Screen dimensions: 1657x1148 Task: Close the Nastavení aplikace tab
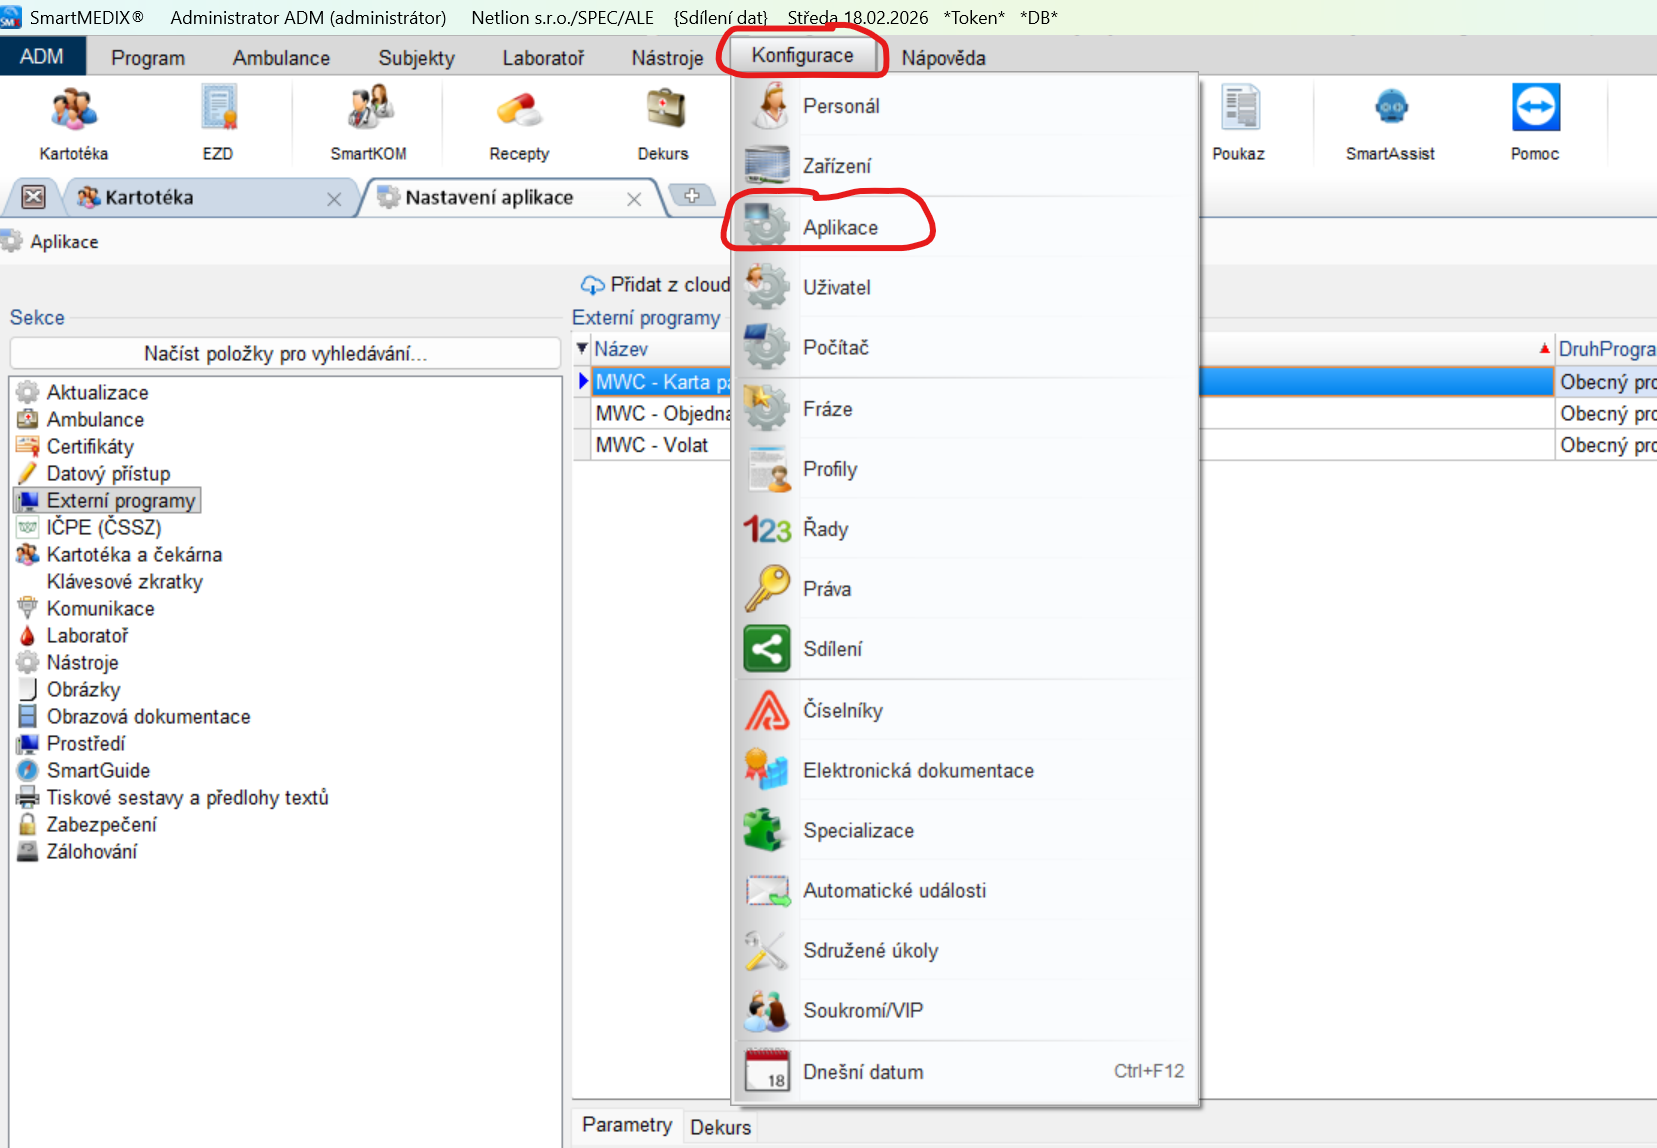point(634,199)
